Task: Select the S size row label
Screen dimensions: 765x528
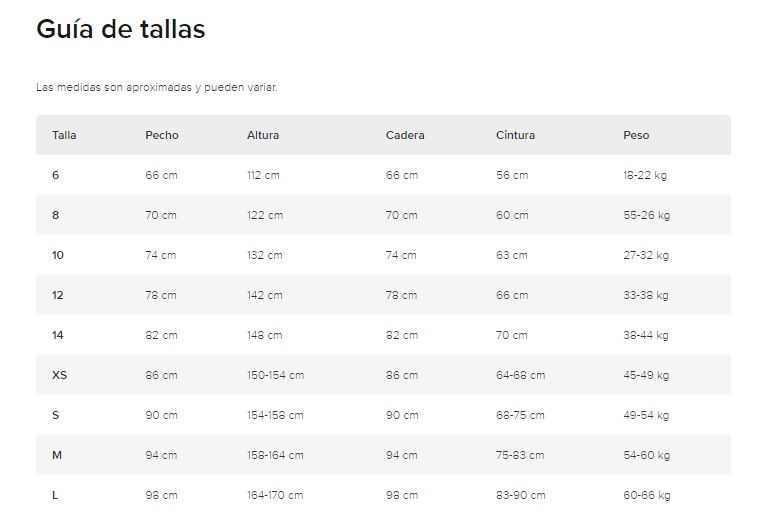Action: point(56,415)
